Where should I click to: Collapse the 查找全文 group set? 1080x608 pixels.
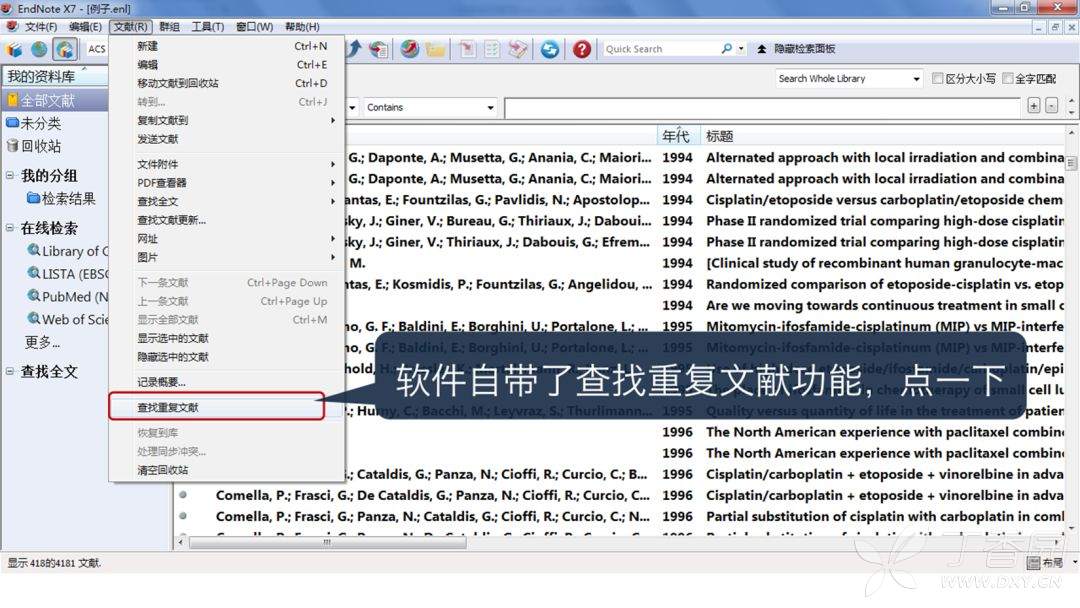pos(10,371)
